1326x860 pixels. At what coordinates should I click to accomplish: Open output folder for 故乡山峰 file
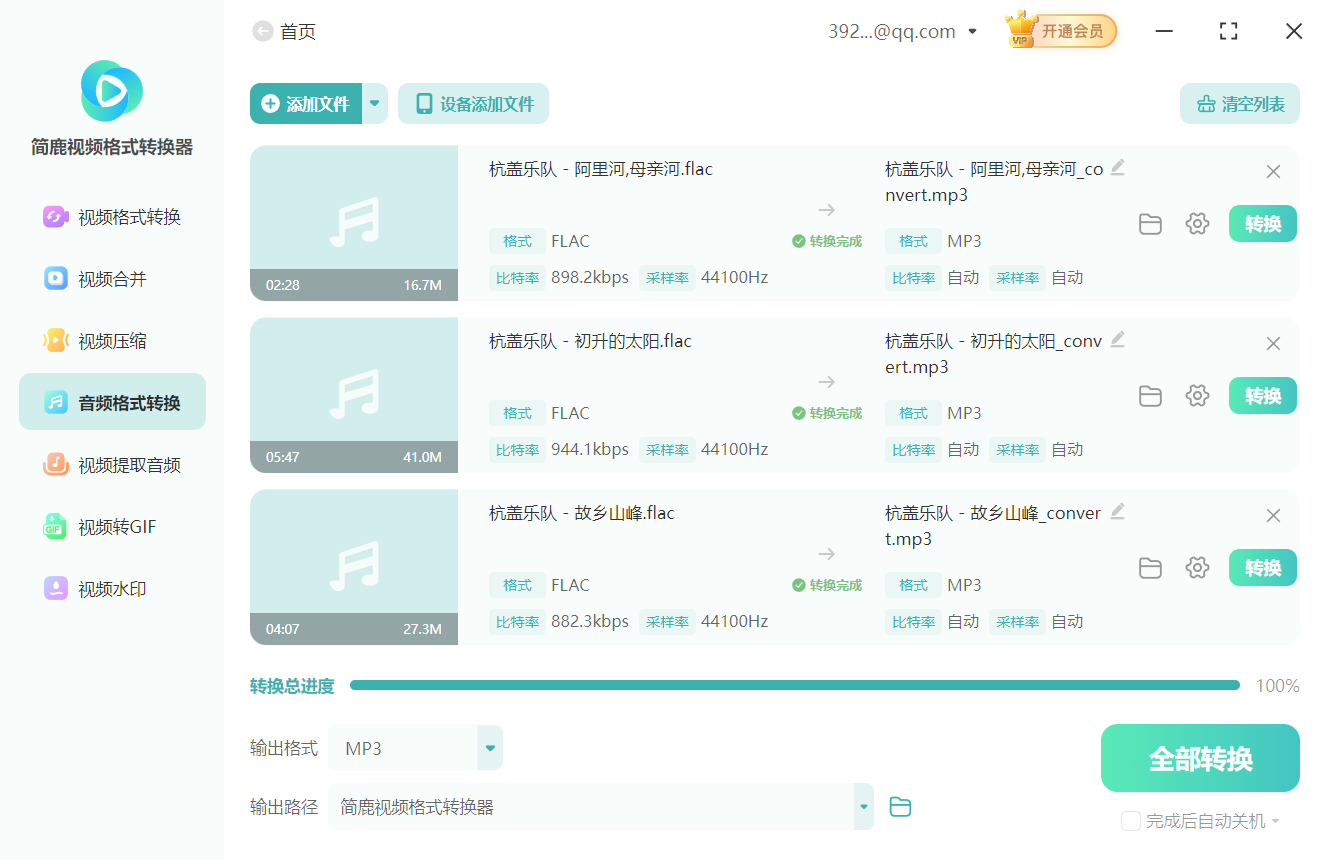point(1150,567)
